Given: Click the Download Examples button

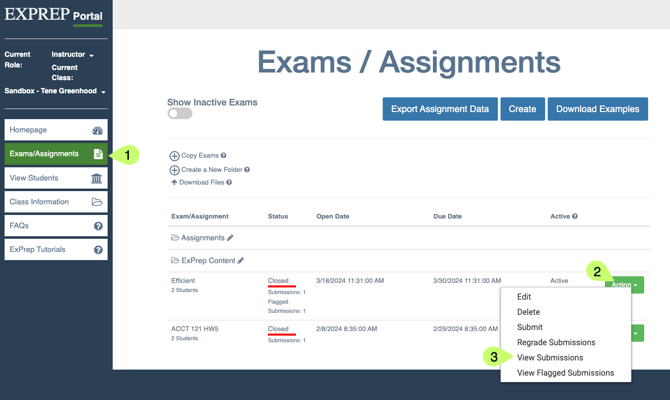Looking at the screenshot, I should (598, 109).
